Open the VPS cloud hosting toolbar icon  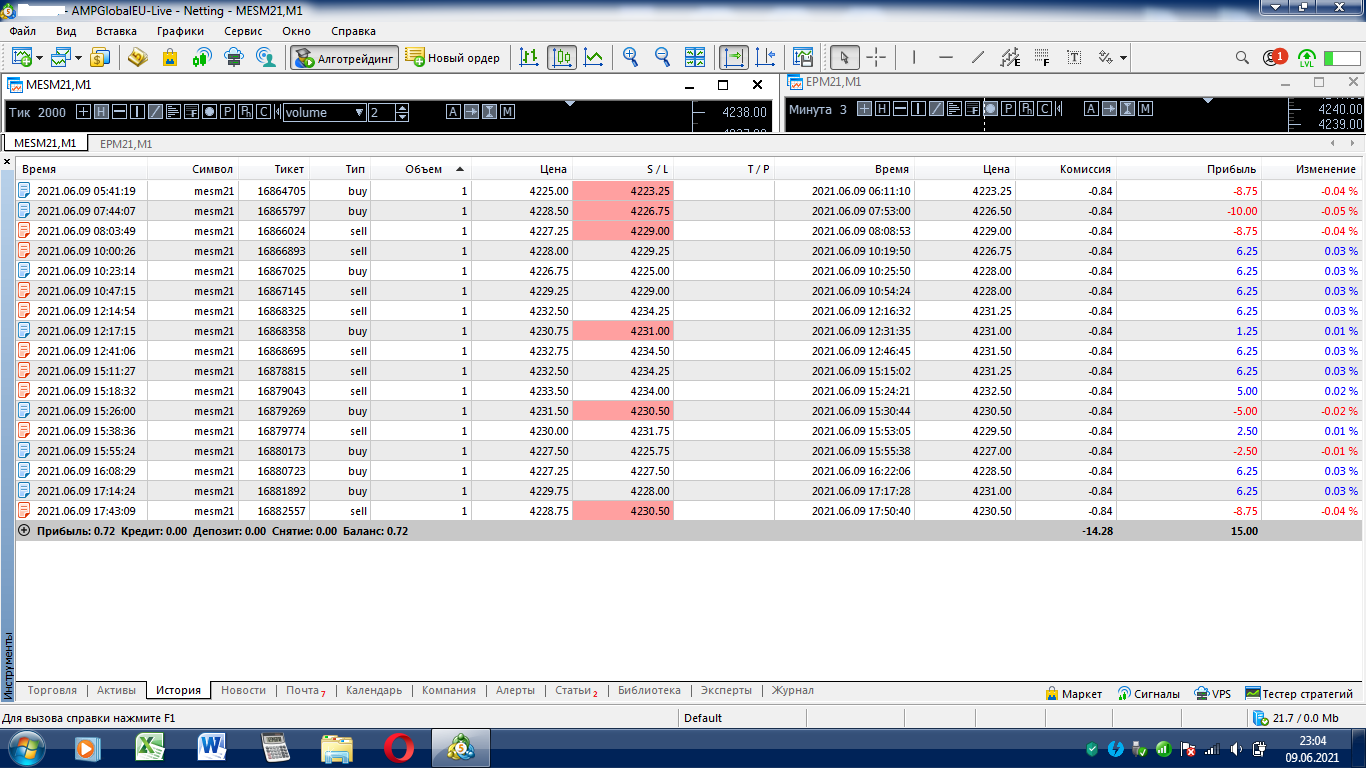coord(234,57)
